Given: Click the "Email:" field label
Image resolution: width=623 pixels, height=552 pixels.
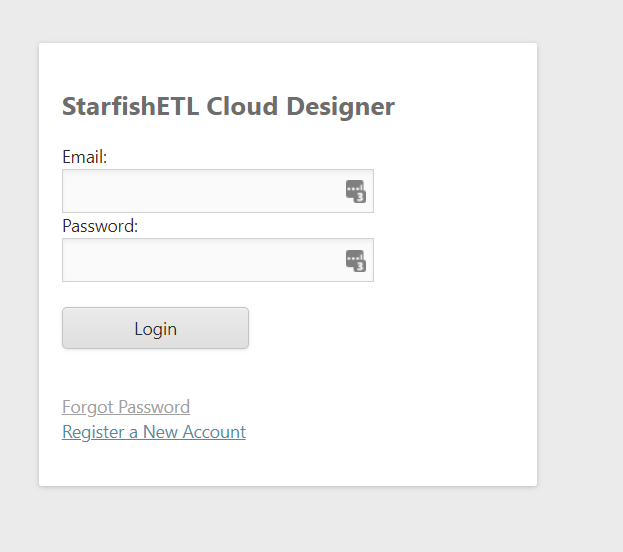Looking at the screenshot, I should pos(85,157).
